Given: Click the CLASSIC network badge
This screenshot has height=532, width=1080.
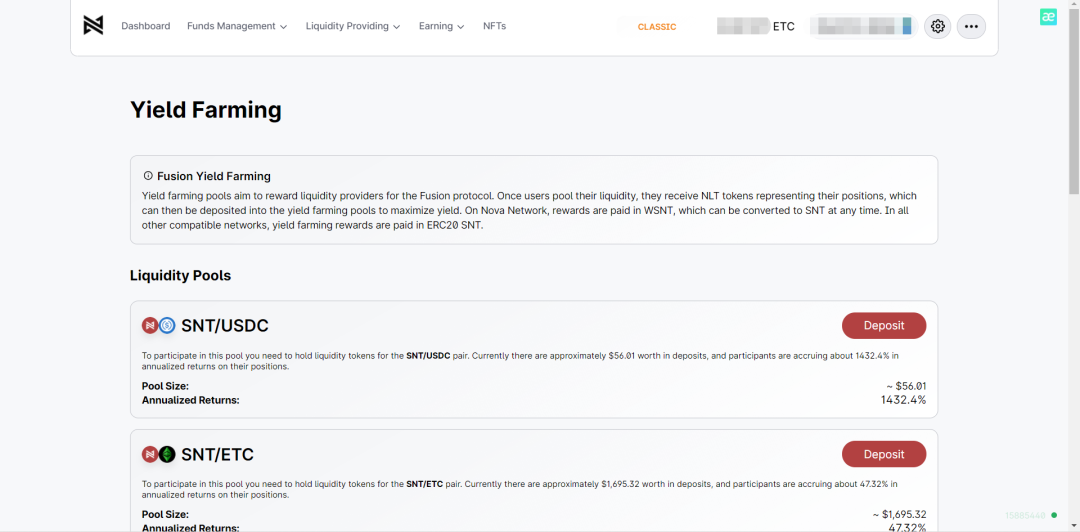Looking at the screenshot, I should click(x=657, y=27).
